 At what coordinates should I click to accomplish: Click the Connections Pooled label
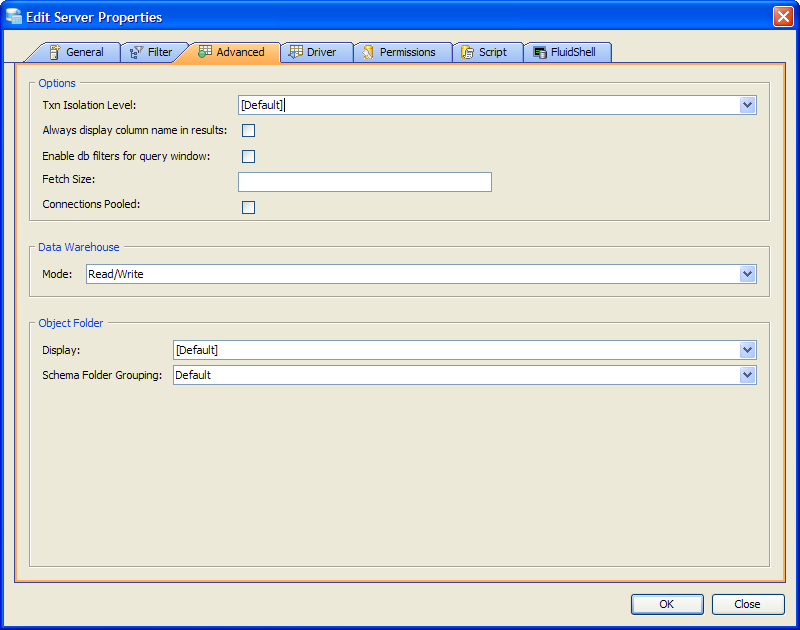click(x=91, y=204)
